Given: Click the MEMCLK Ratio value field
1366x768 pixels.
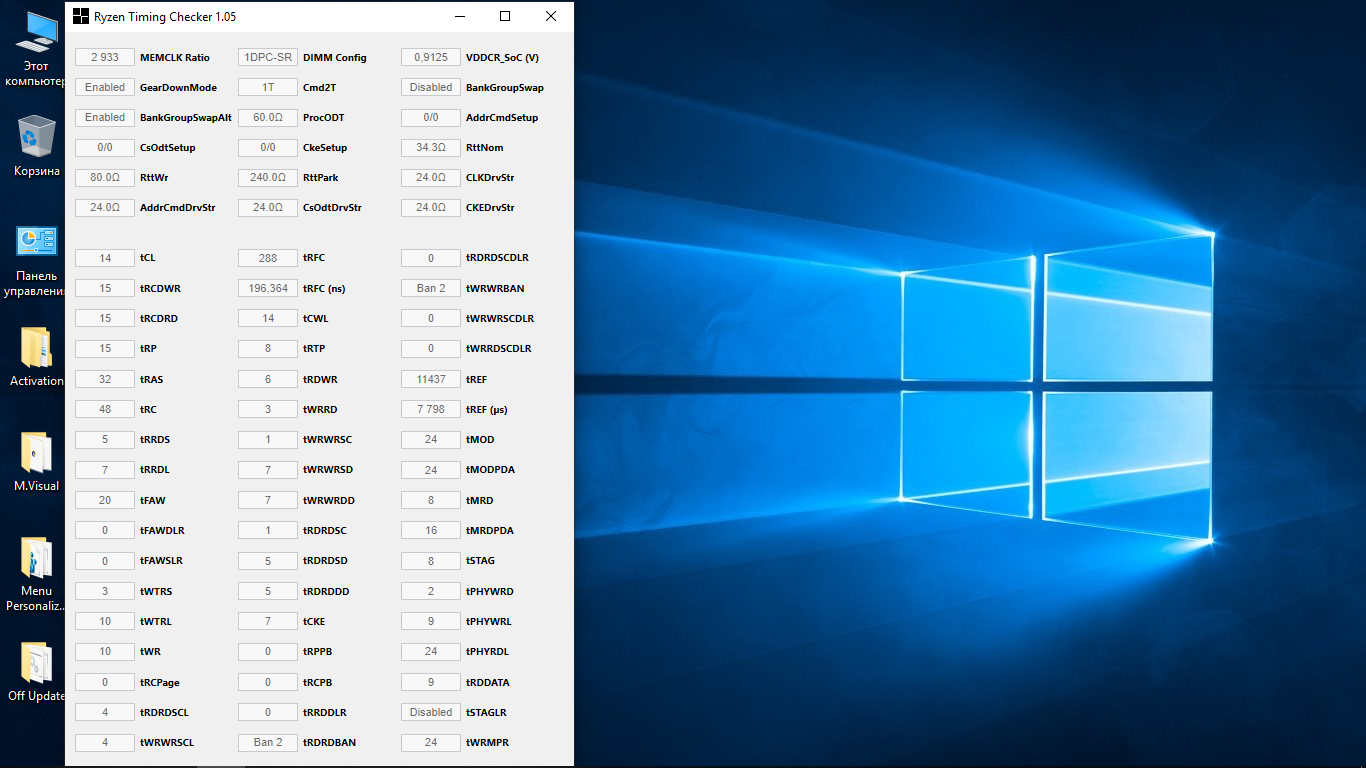Looking at the screenshot, I should pyautogui.click(x=105, y=58).
